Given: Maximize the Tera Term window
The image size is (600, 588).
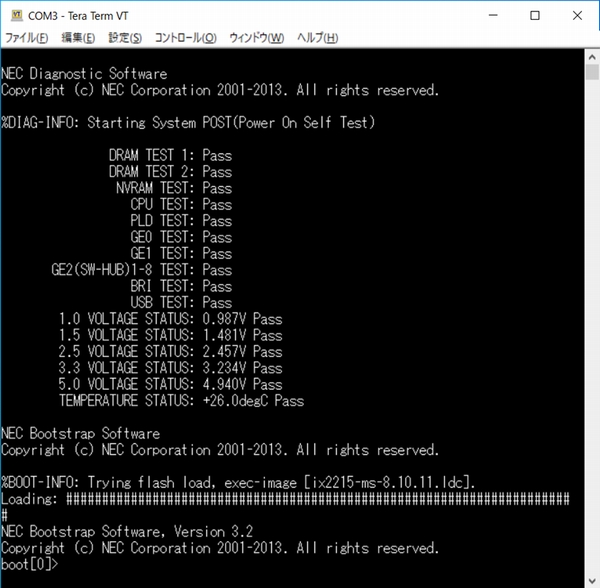Looking at the screenshot, I should [535, 16].
